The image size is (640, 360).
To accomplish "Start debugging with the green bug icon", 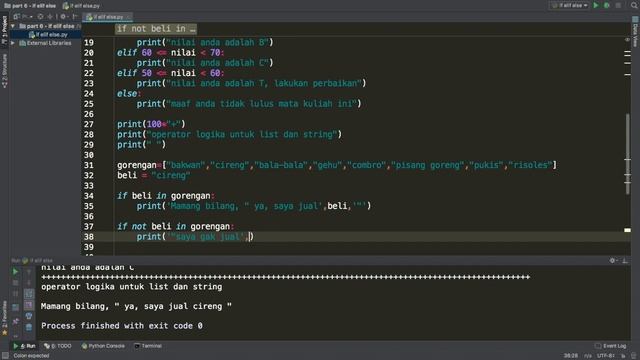I will pos(607,5).
